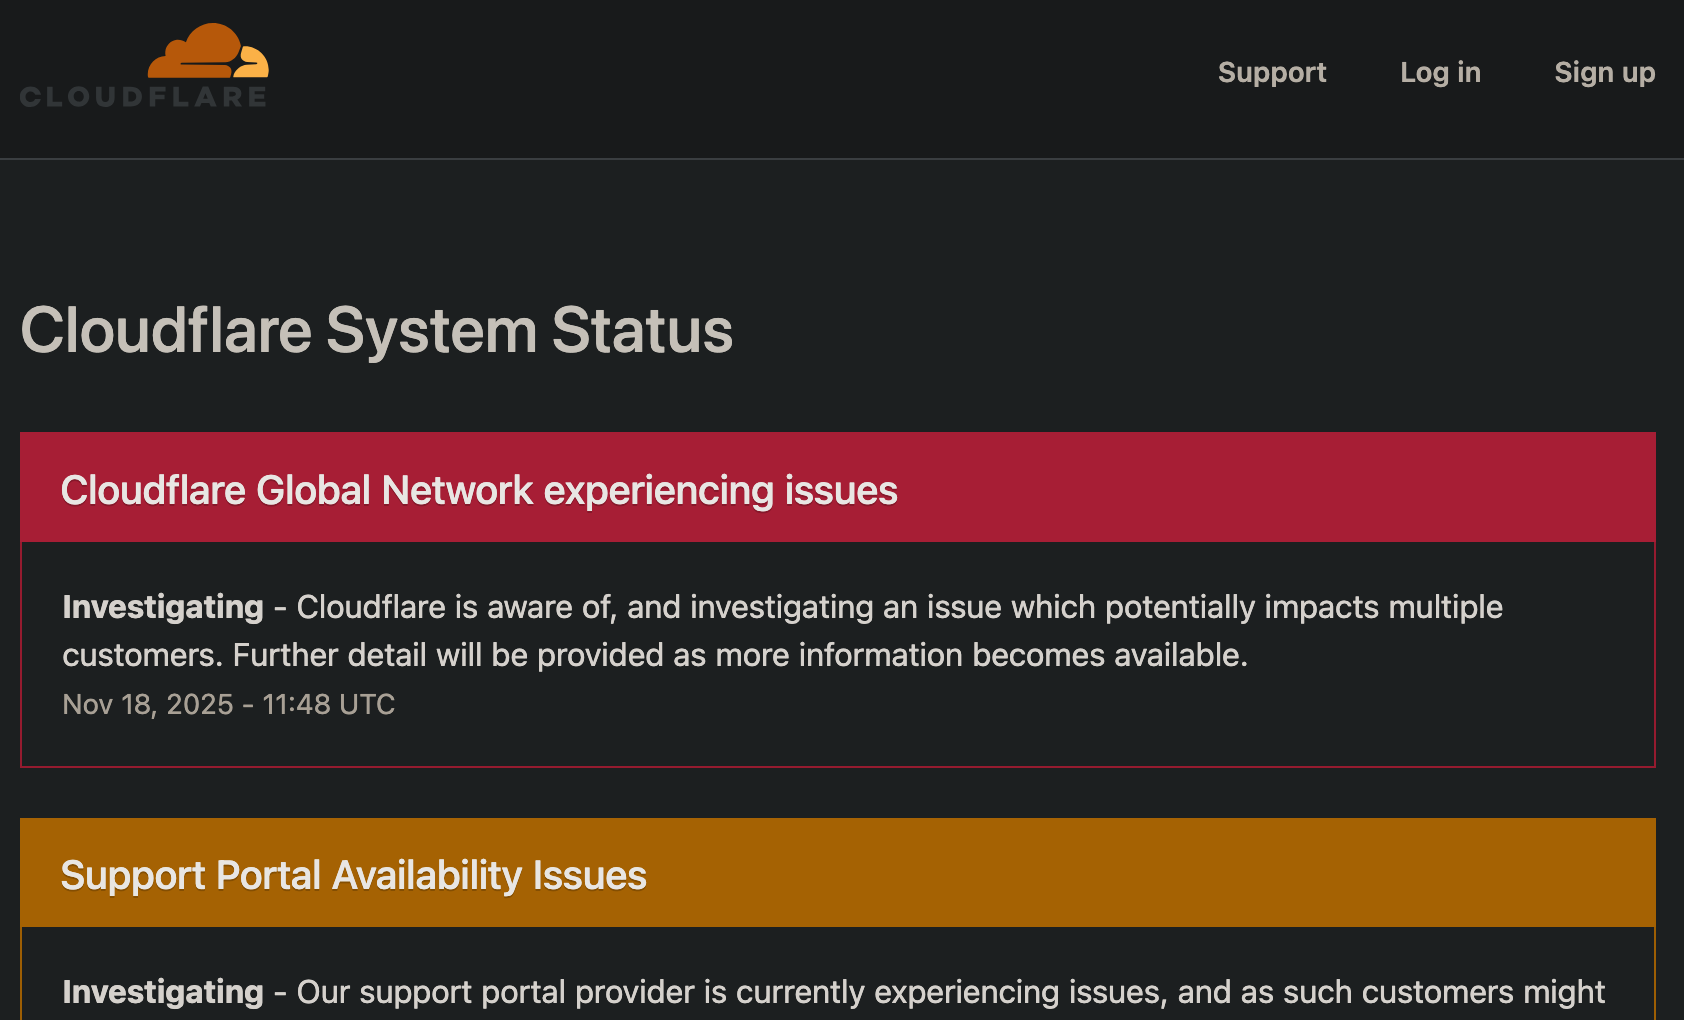This screenshot has height=1020, width=1684.
Task: Open the Sign up page
Action: point(1604,73)
